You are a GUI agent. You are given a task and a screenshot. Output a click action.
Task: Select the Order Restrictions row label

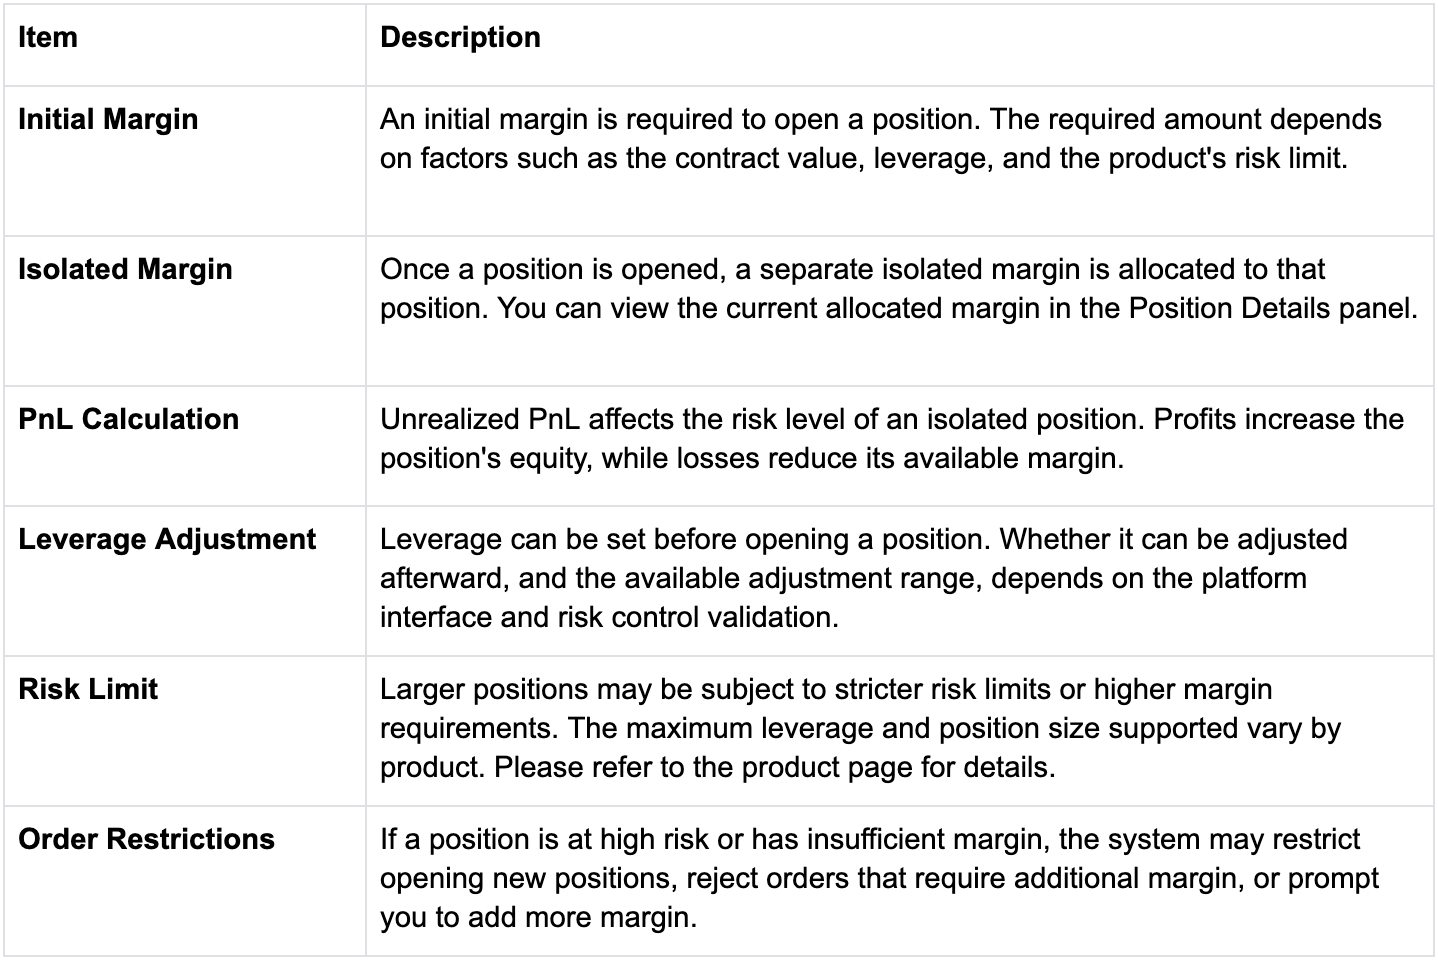(x=146, y=840)
